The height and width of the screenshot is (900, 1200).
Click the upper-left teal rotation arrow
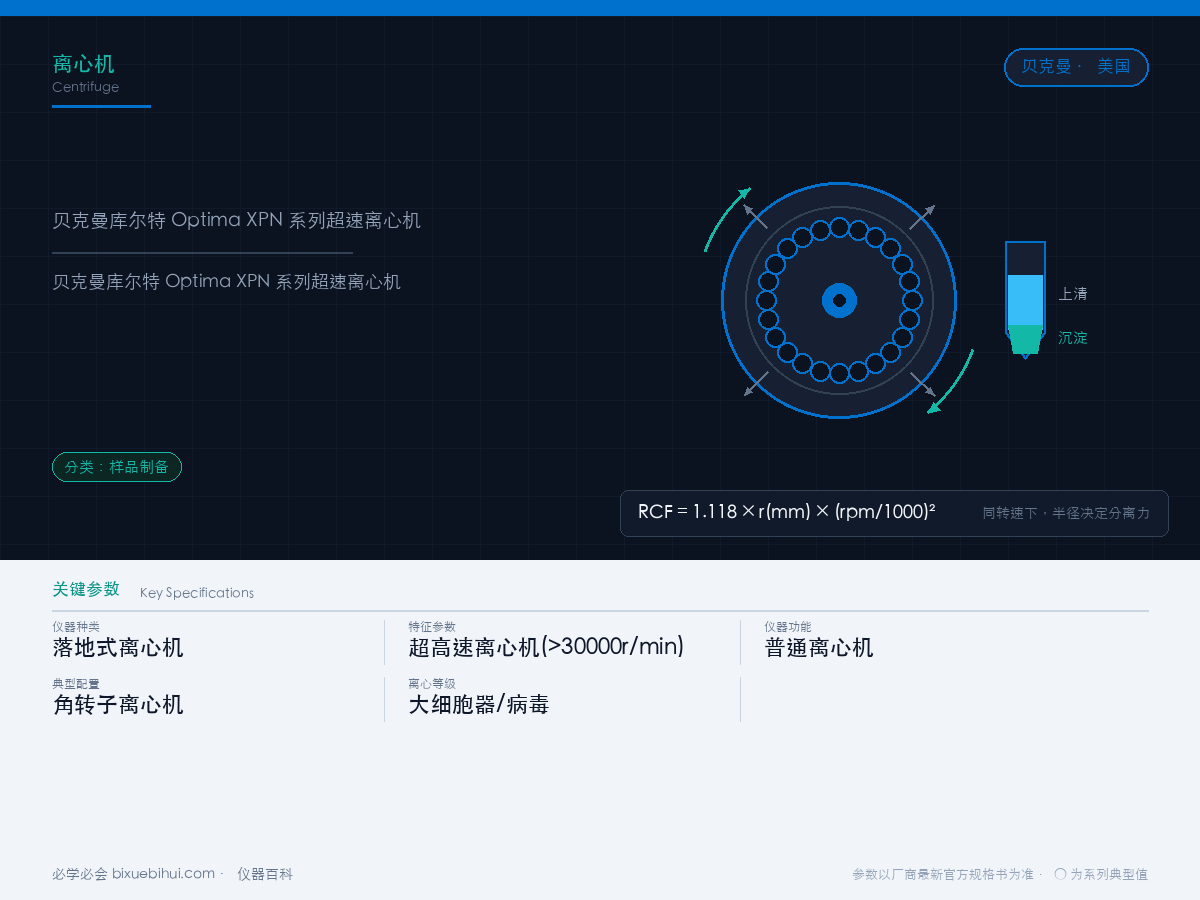tap(727, 219)
